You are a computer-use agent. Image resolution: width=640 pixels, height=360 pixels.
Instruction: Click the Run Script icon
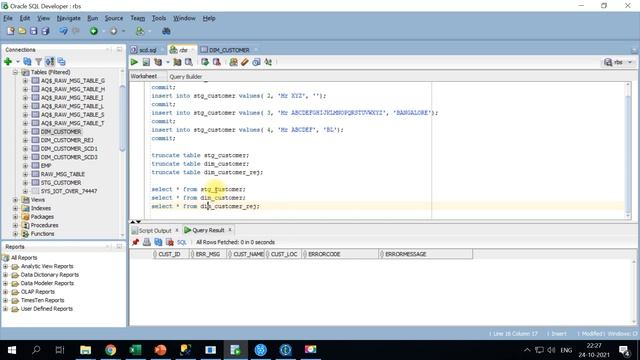(x=146, y=62)
